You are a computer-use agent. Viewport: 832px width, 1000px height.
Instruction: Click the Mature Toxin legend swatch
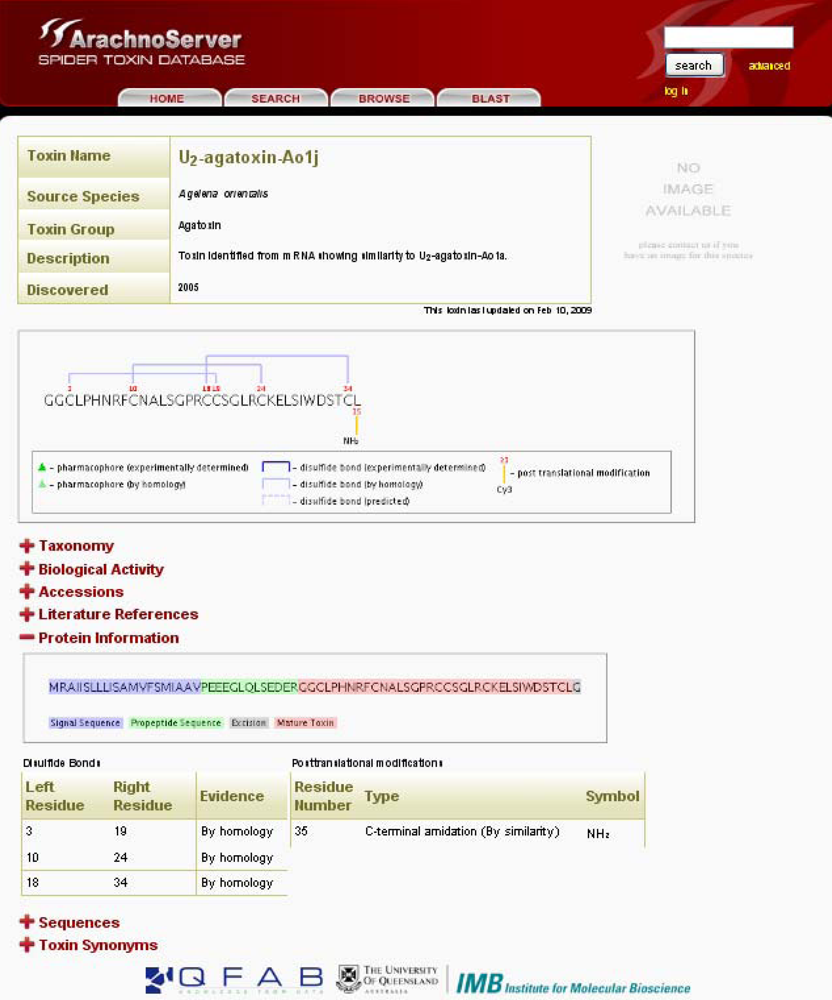tap(305, 723)
